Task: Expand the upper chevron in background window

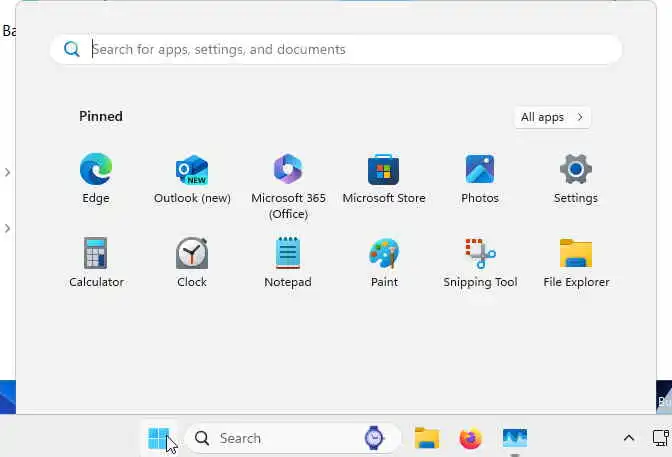Action: pyautogui.click(x=7, y=172)
